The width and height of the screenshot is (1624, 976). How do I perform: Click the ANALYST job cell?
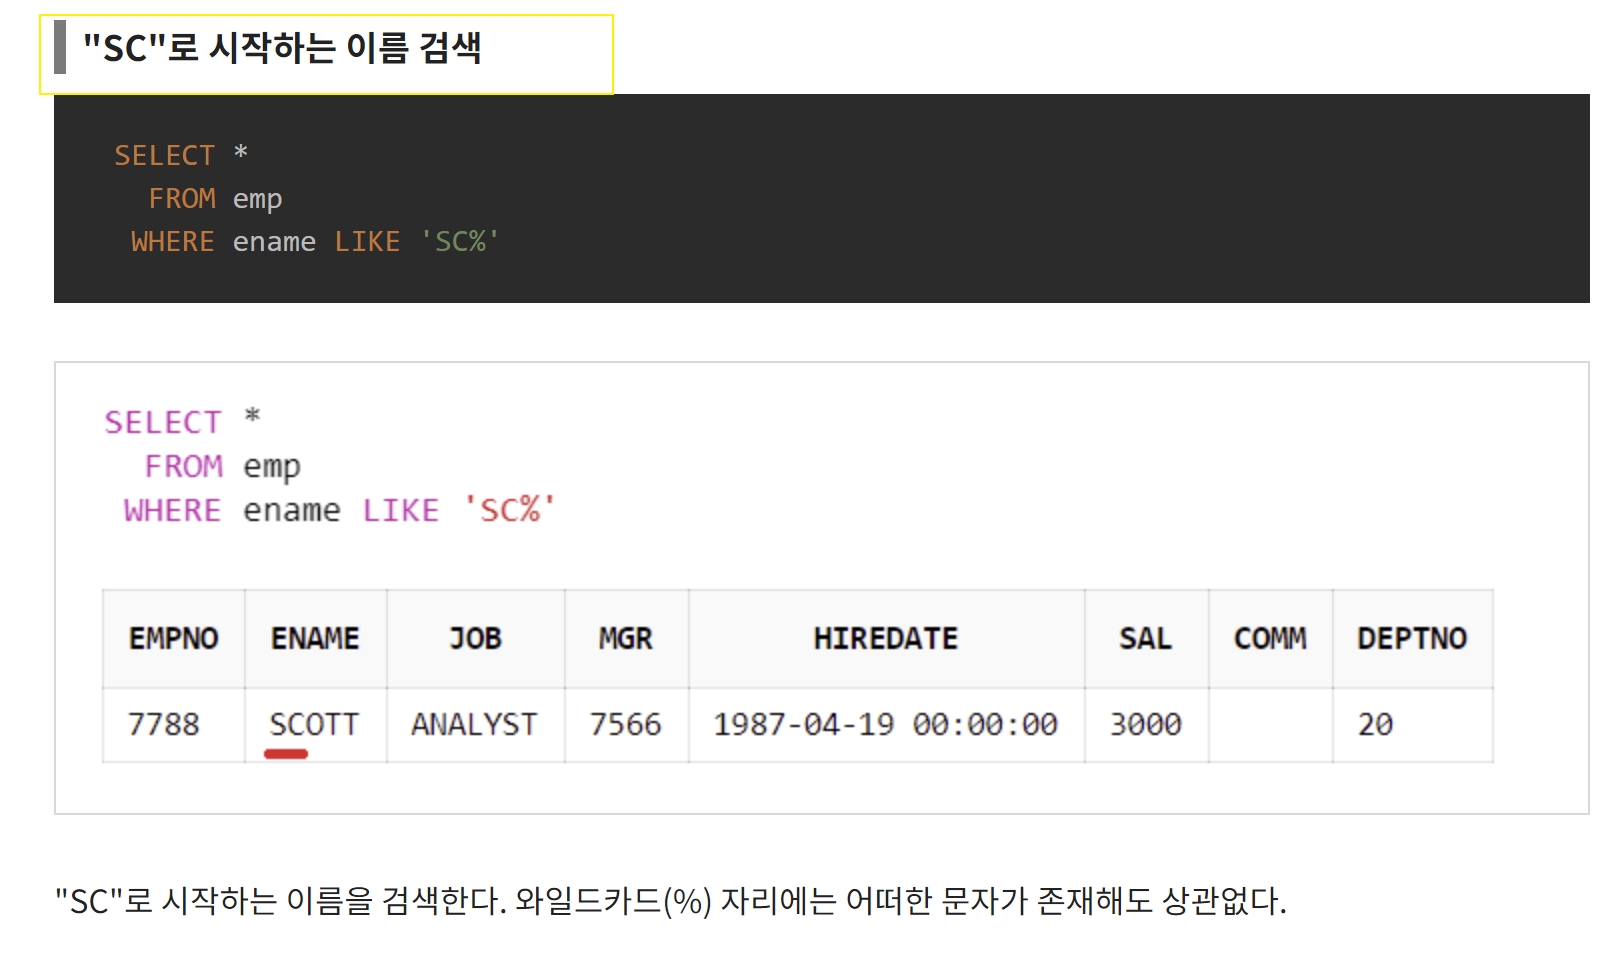[474, 725]
